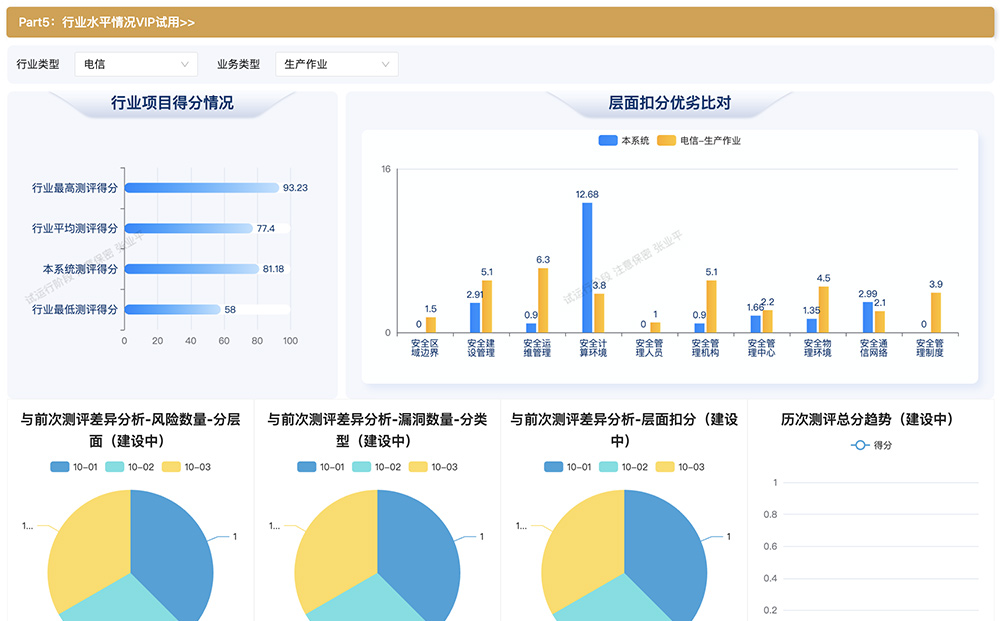Open the 业务类型 dropdown showing 生产作业
Image resolution: width=1000 pixels, height=621 pixels.
coord(337,64)
